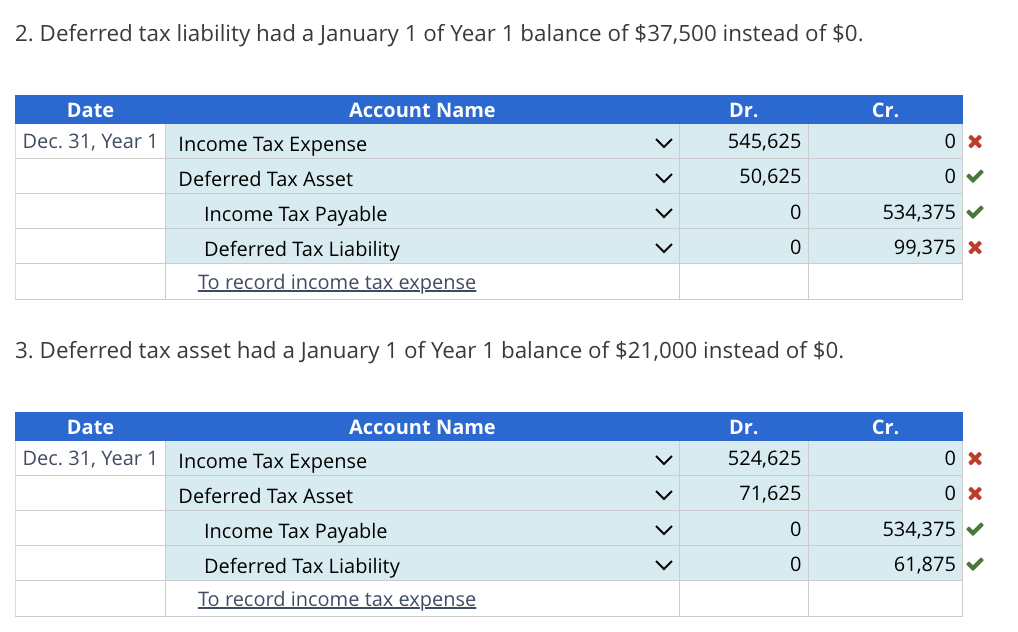Screen dimensions: 1018x632
Task: Open Income Tax Expense dropdown in table 2
Action: click(x=660, y=144)
